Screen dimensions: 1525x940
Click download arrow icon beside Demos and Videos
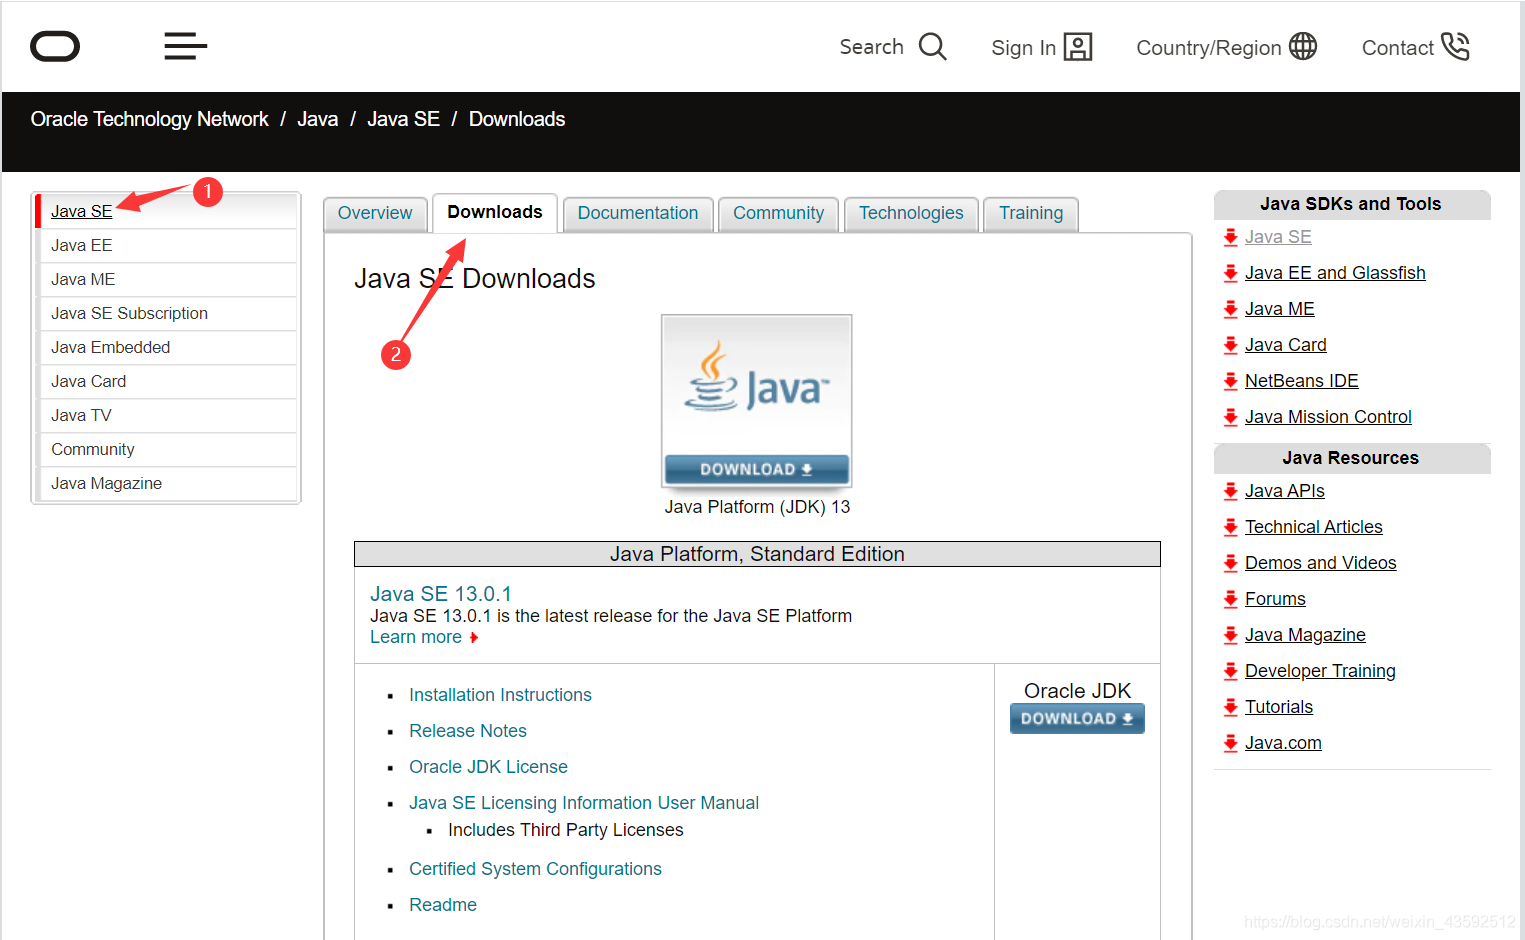click(1230, 563)
